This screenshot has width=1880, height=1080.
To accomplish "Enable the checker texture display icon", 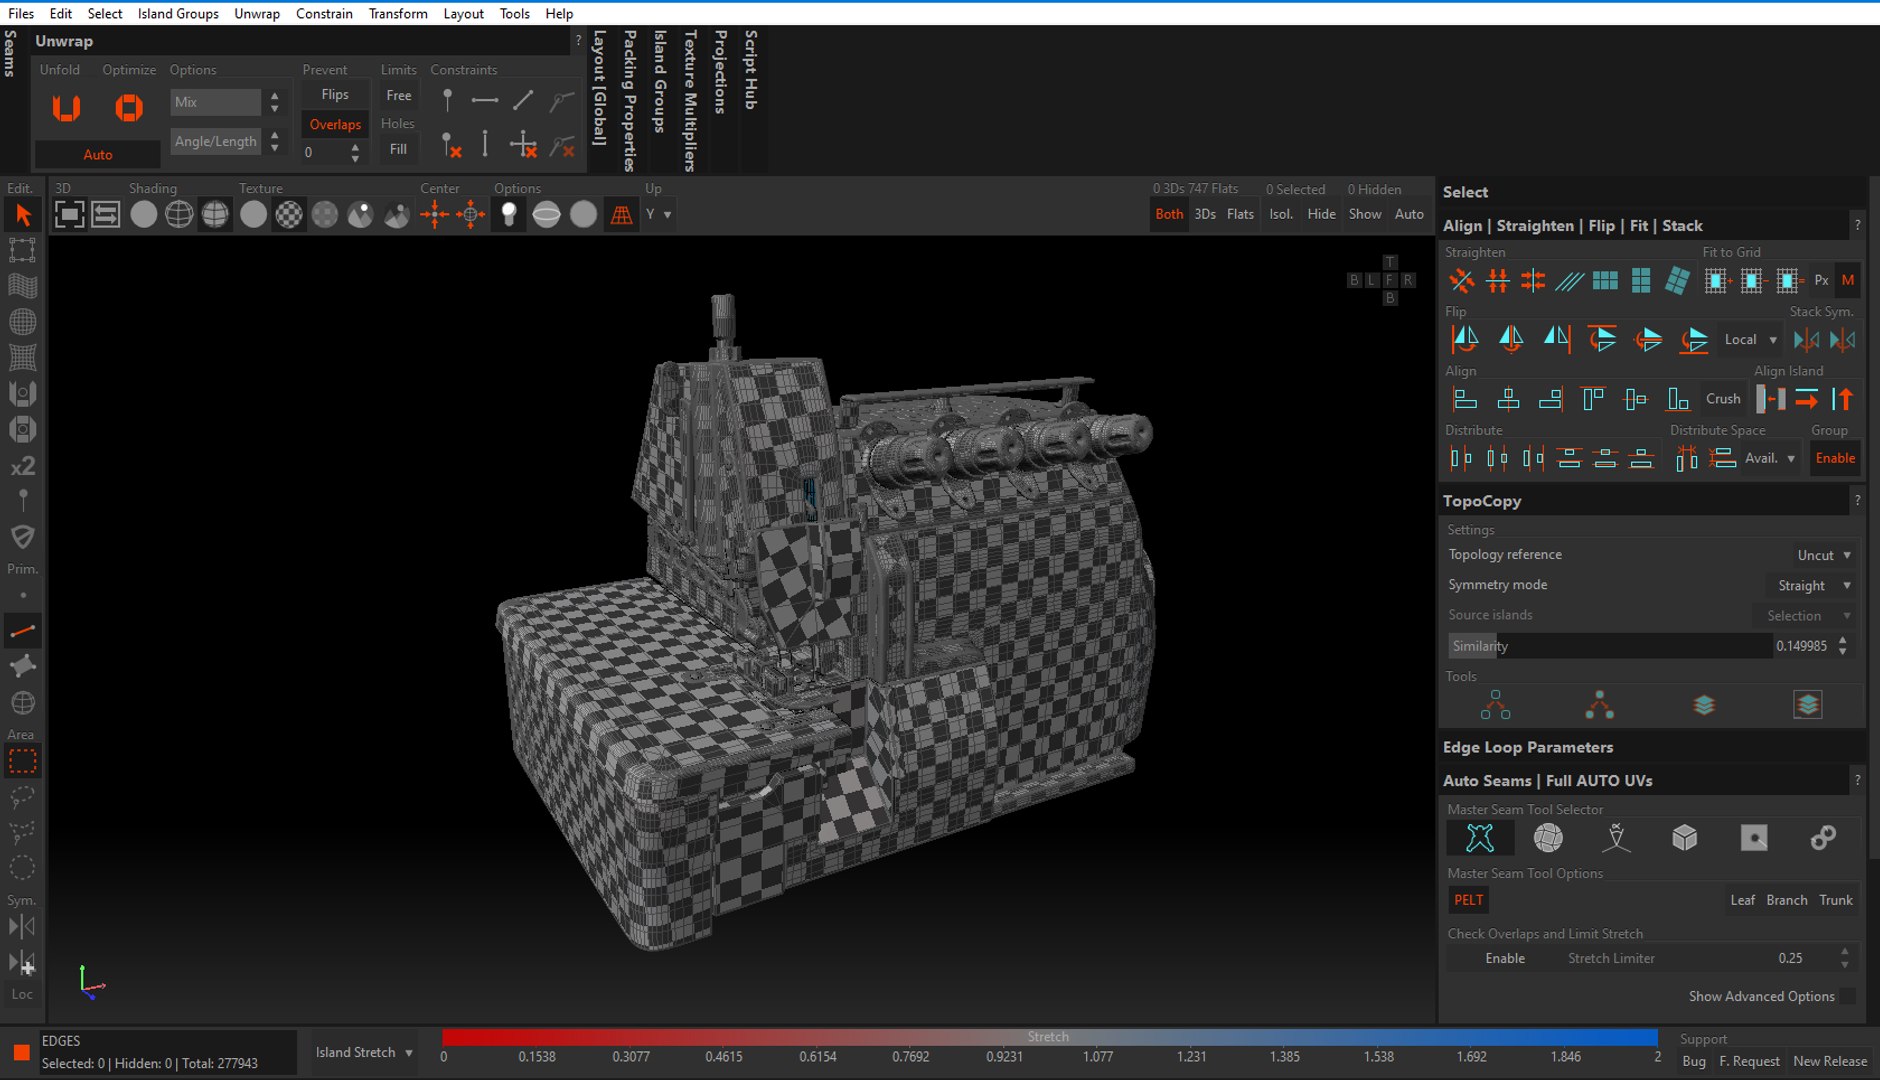I will coord(289,214).
